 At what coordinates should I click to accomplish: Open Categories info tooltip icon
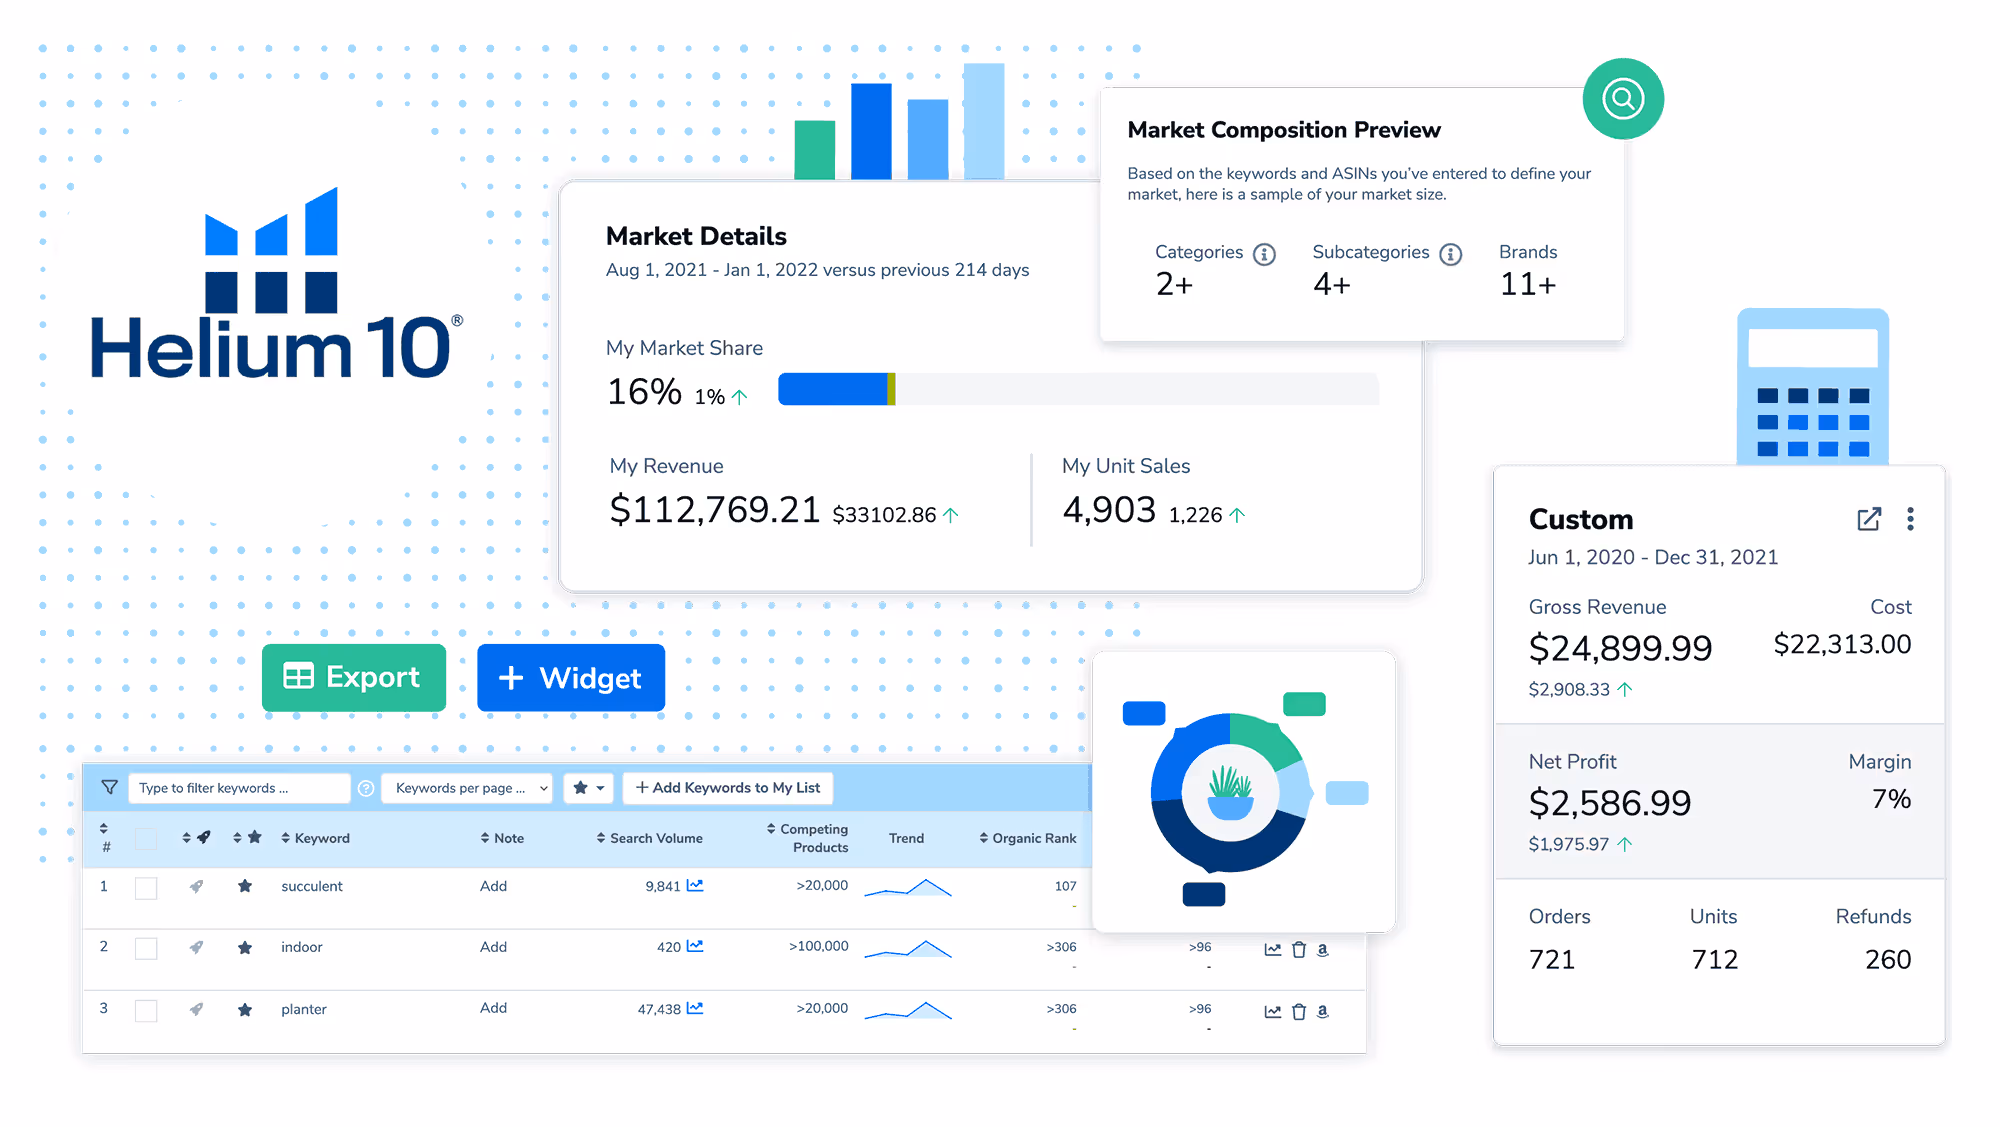tap(1265, 254)
